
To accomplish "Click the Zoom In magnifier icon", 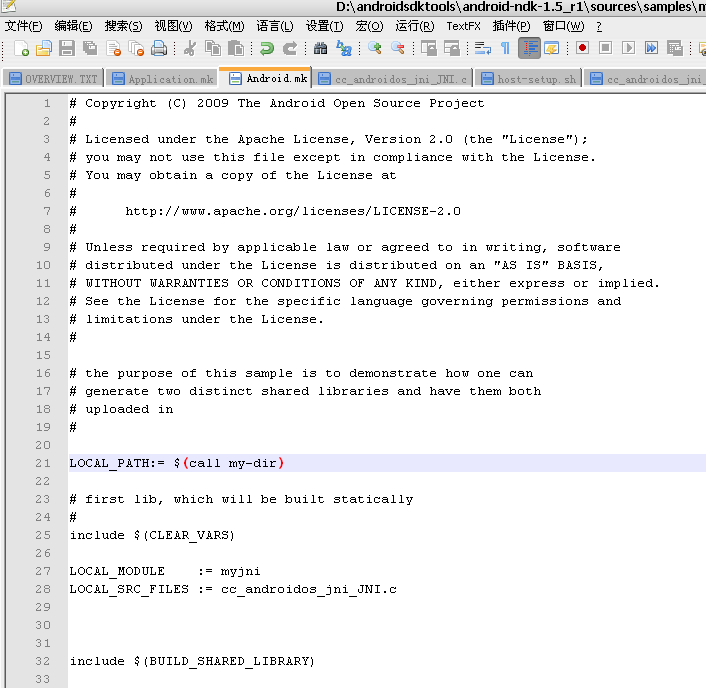I will pos(375,48).
